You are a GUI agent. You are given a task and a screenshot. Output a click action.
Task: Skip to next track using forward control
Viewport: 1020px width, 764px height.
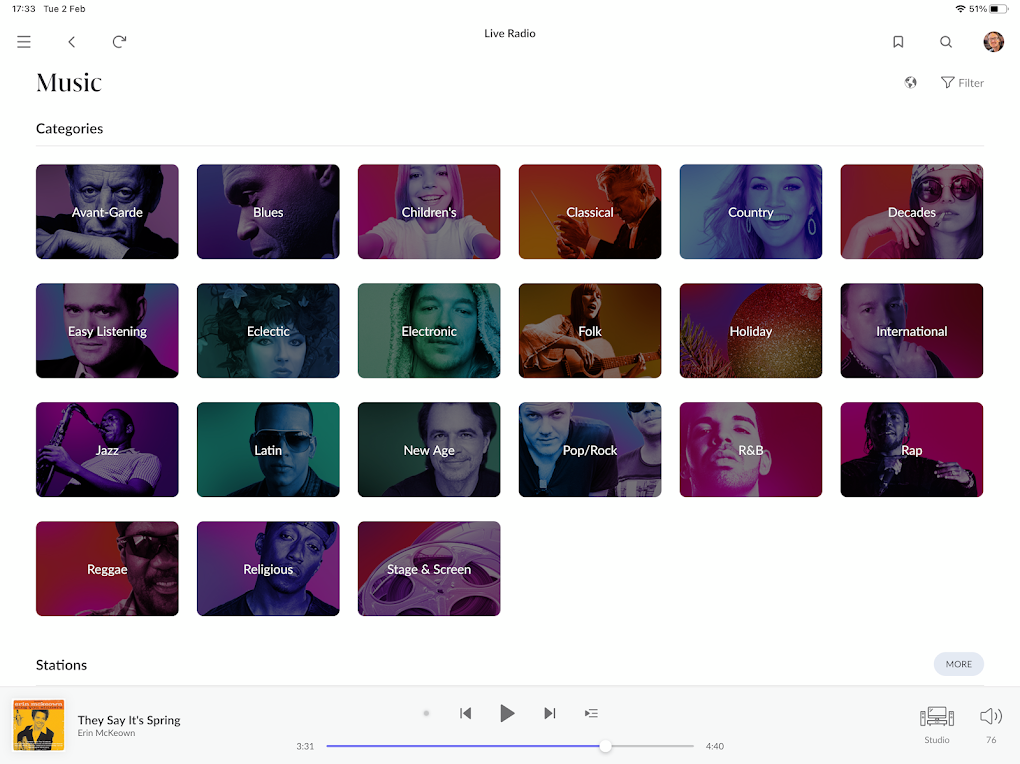pyautogui.click(x=549, y=713)
